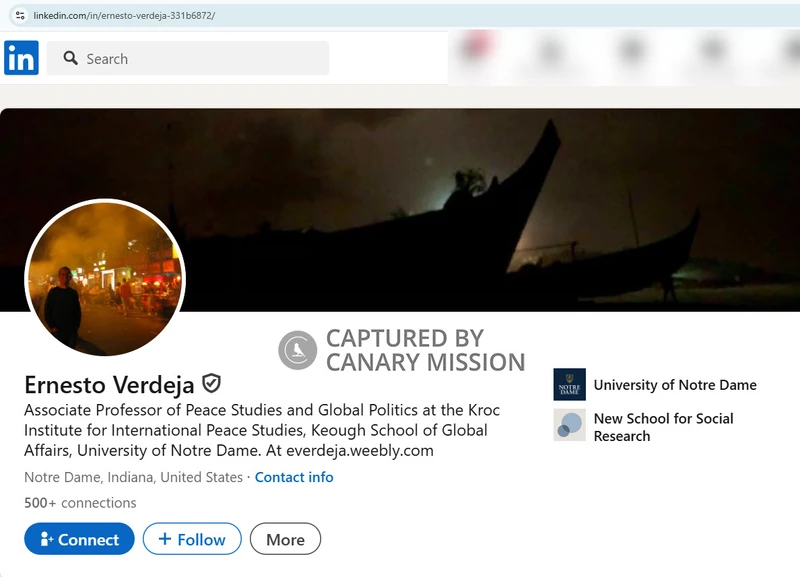The width and height of the screenshot is (800, 577).
Task: Select the Associate Professor of Peace Studies headline
Action: (x=262, y=430)
